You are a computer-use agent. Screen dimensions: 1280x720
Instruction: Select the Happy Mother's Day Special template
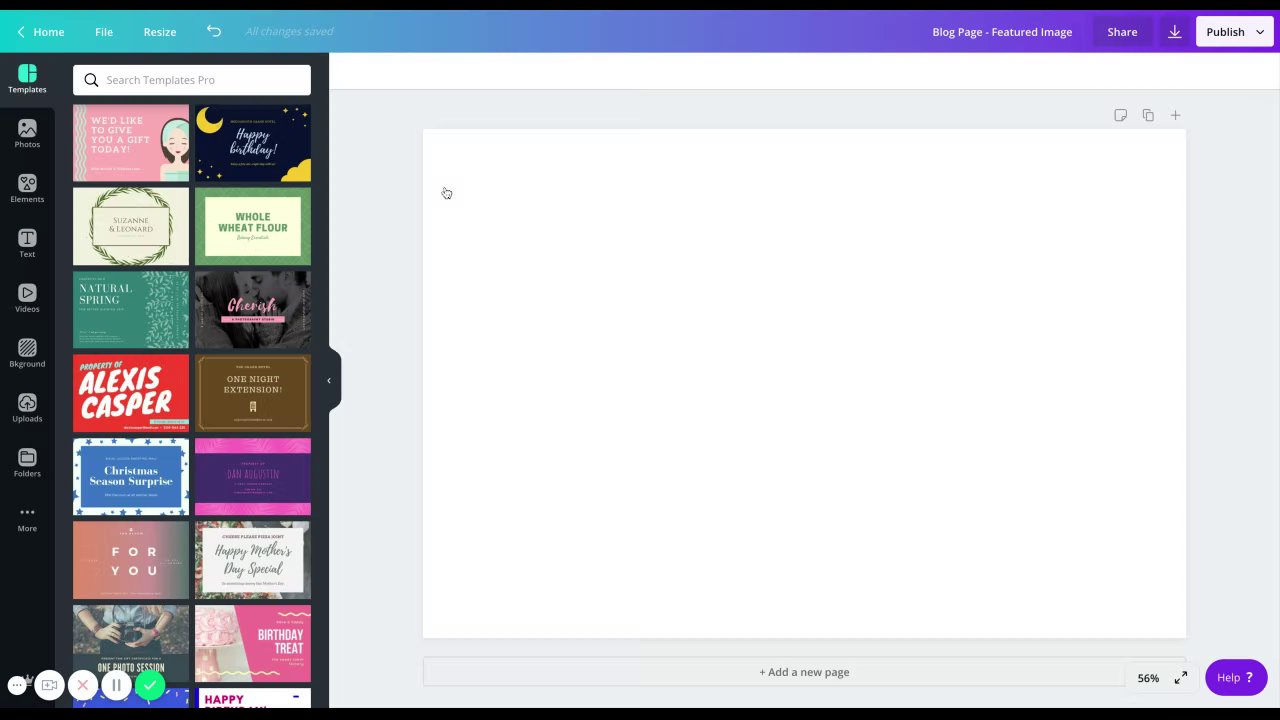(x=253, y=560)
